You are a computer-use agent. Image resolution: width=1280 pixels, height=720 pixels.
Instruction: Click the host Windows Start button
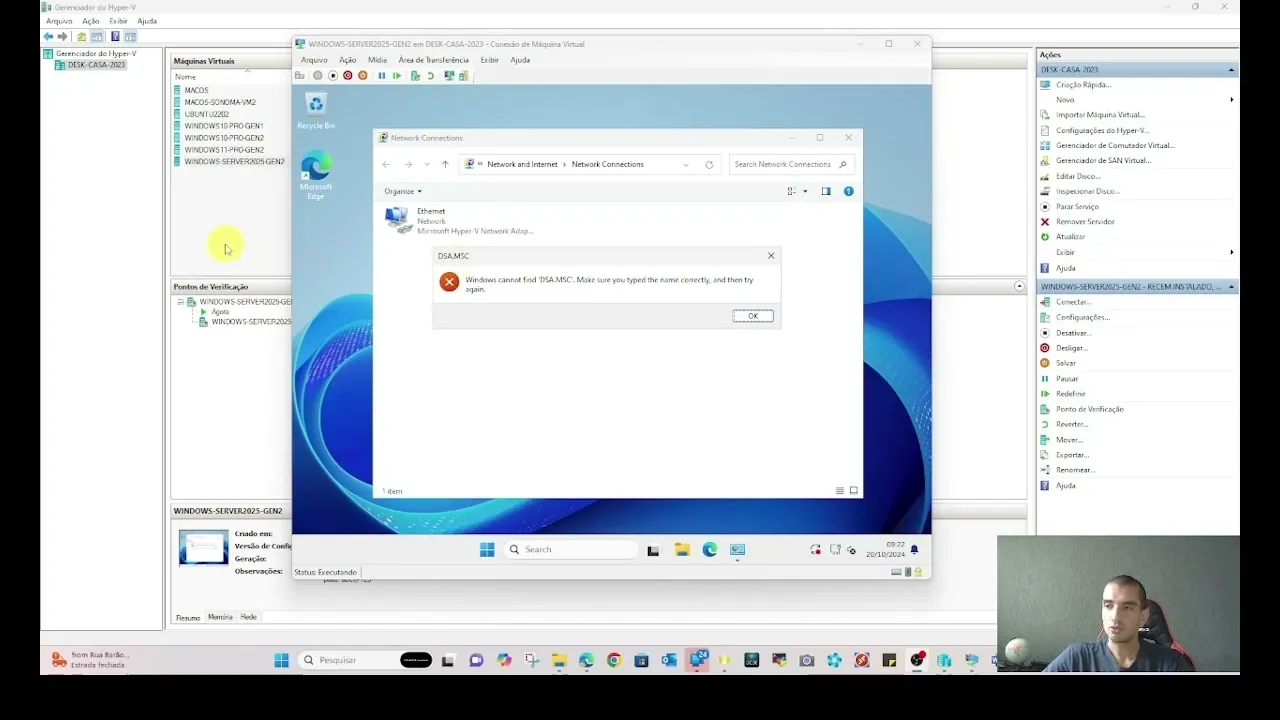click(281, 660)
